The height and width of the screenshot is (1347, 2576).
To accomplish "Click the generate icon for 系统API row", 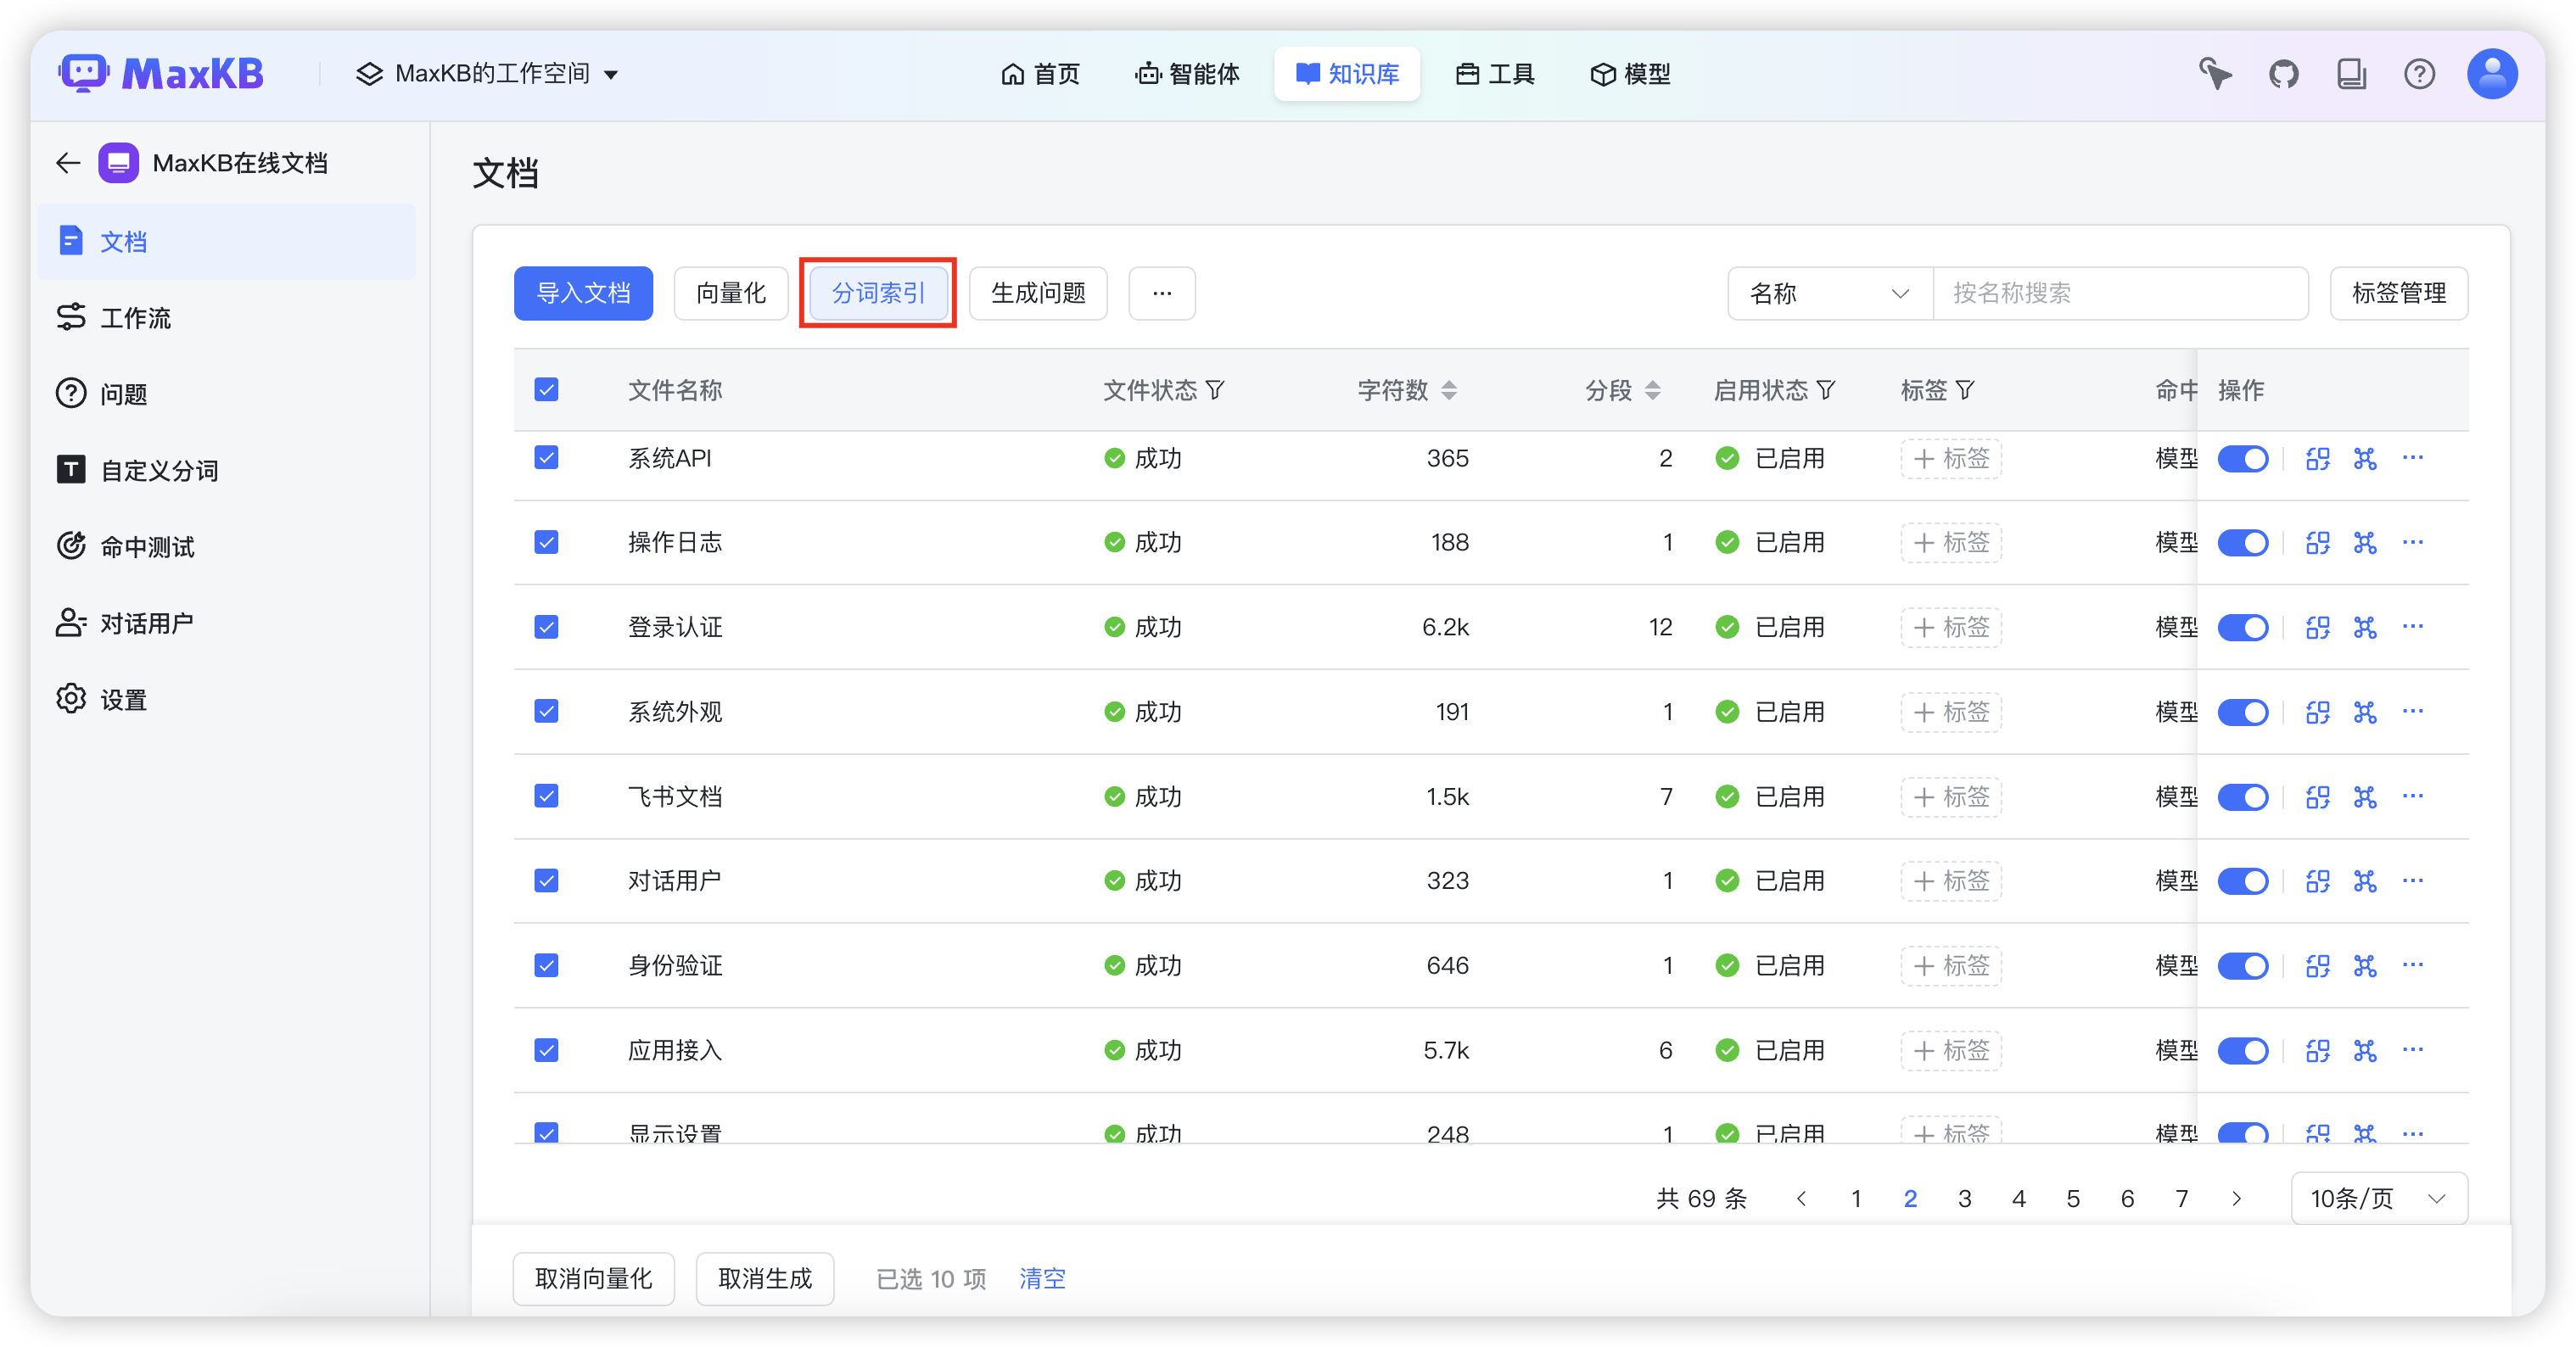I will coord(2365,459).
